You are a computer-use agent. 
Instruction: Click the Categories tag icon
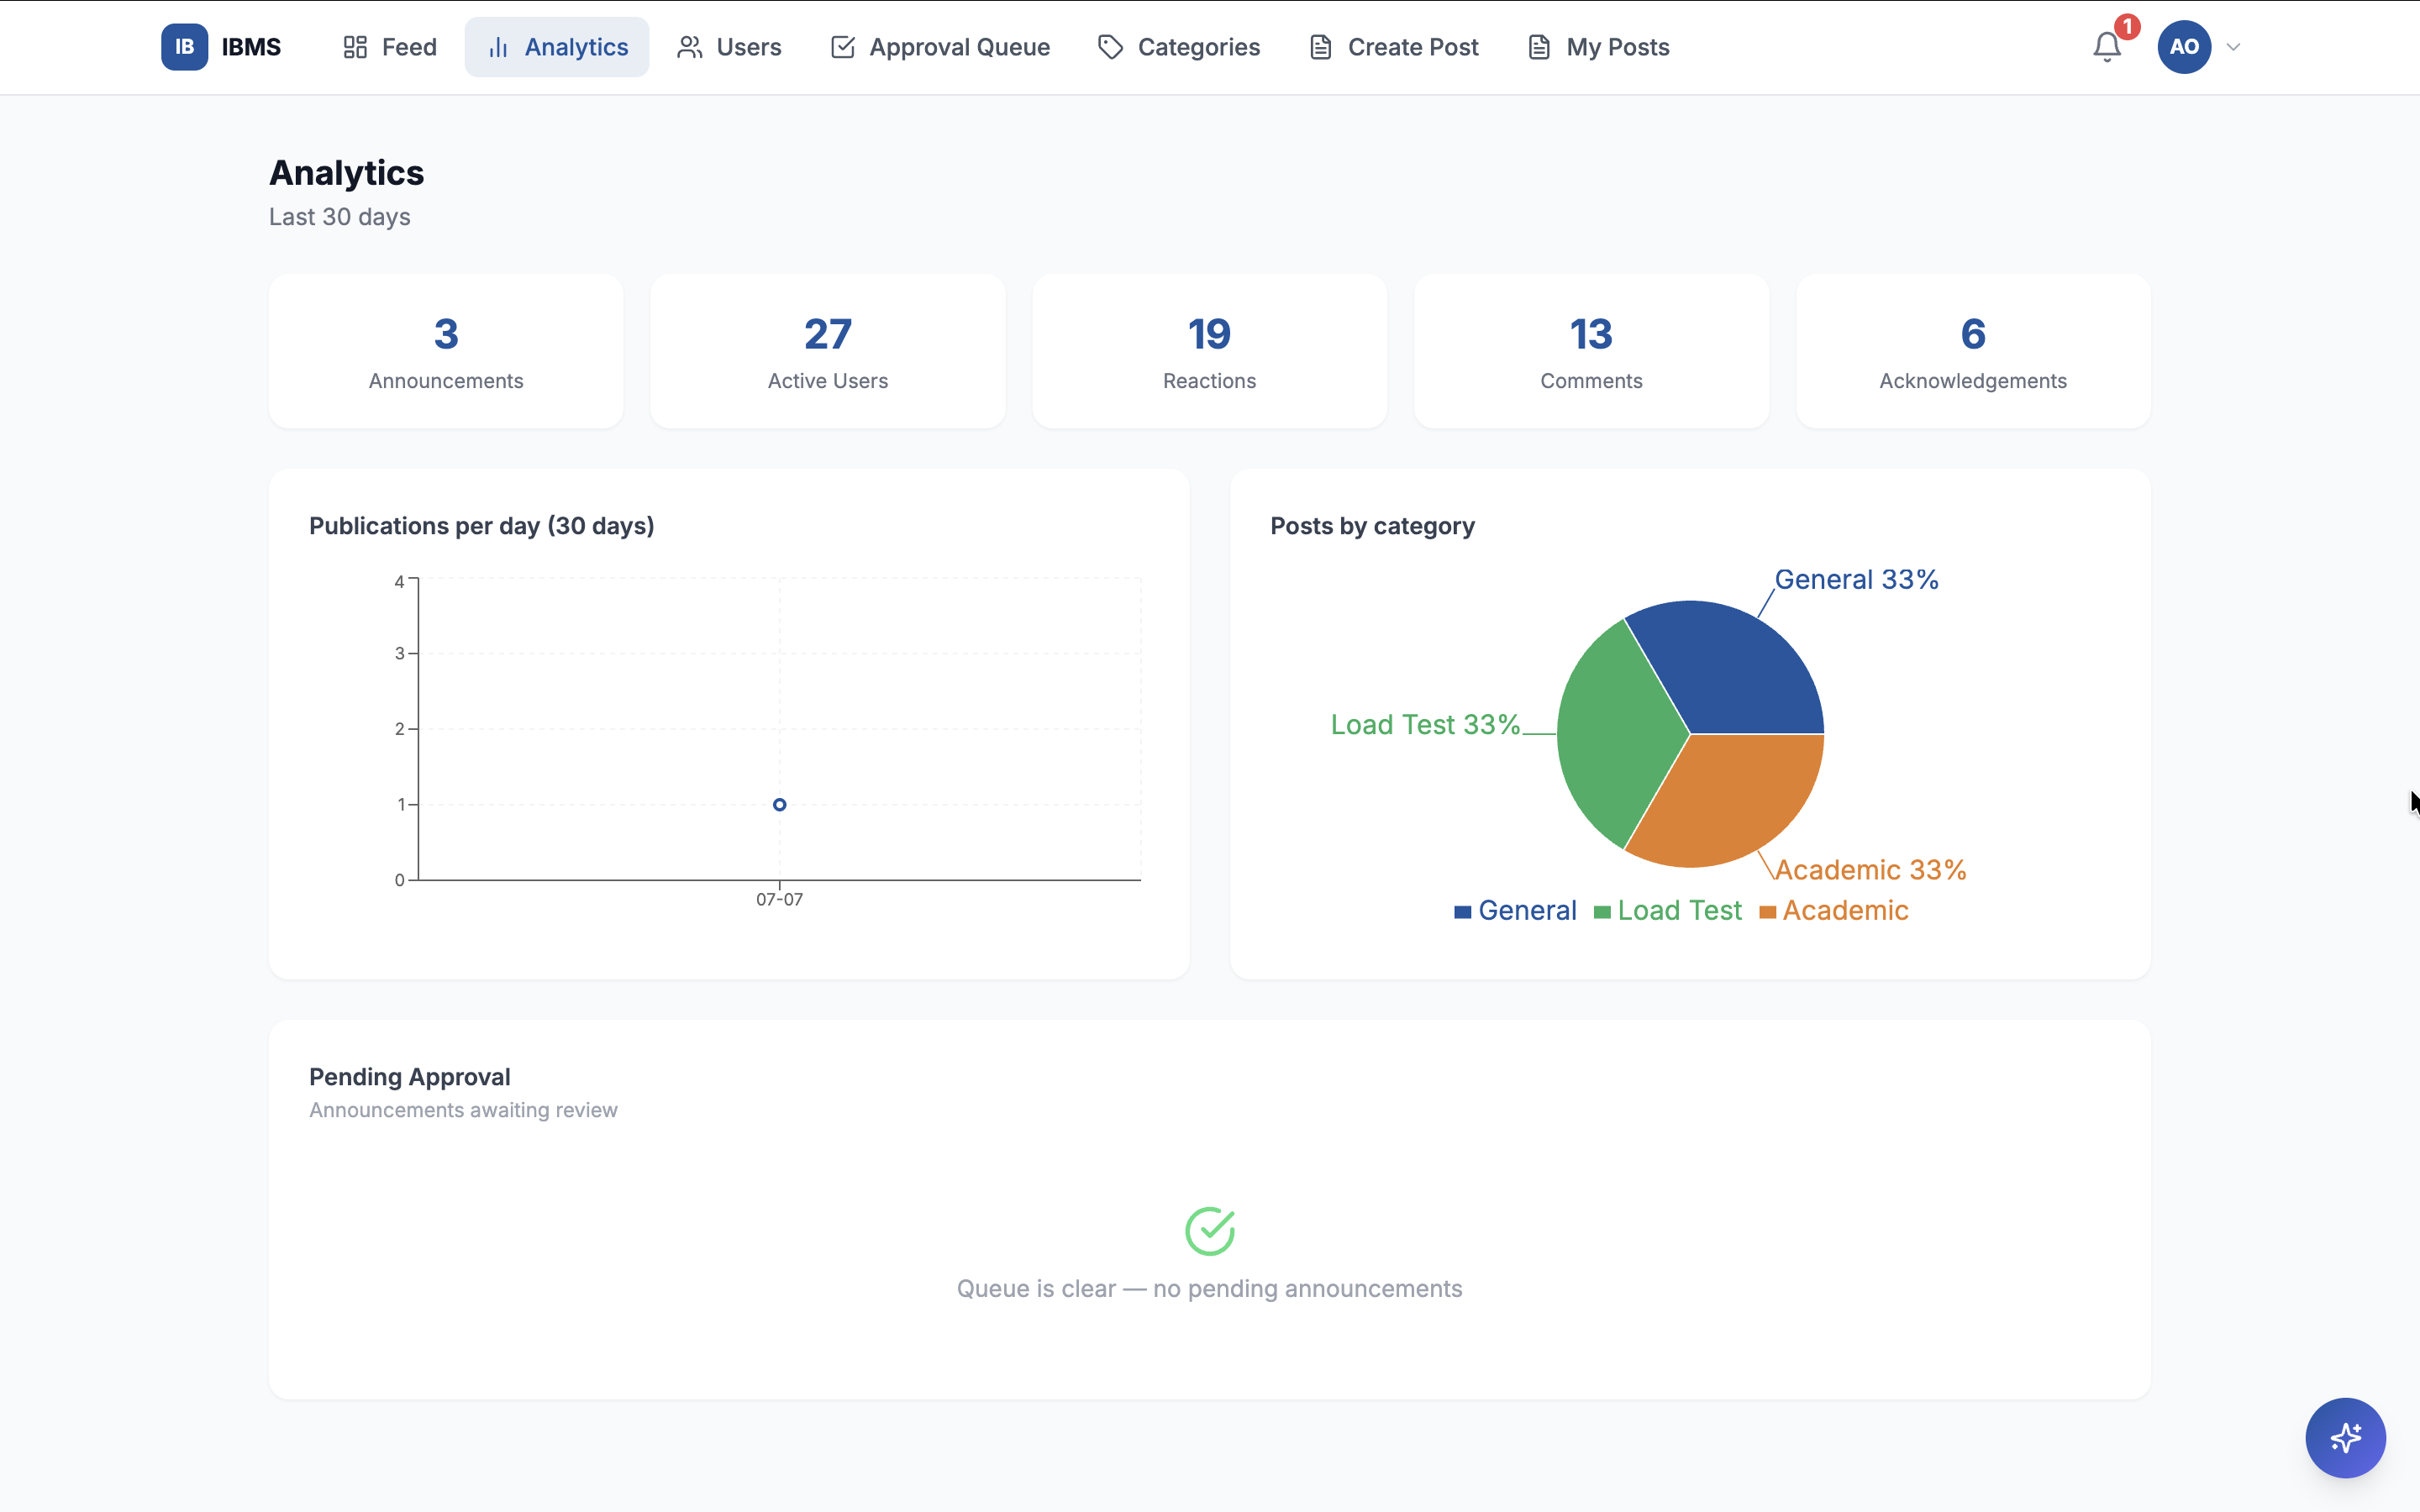click(x=1110, y=47)
